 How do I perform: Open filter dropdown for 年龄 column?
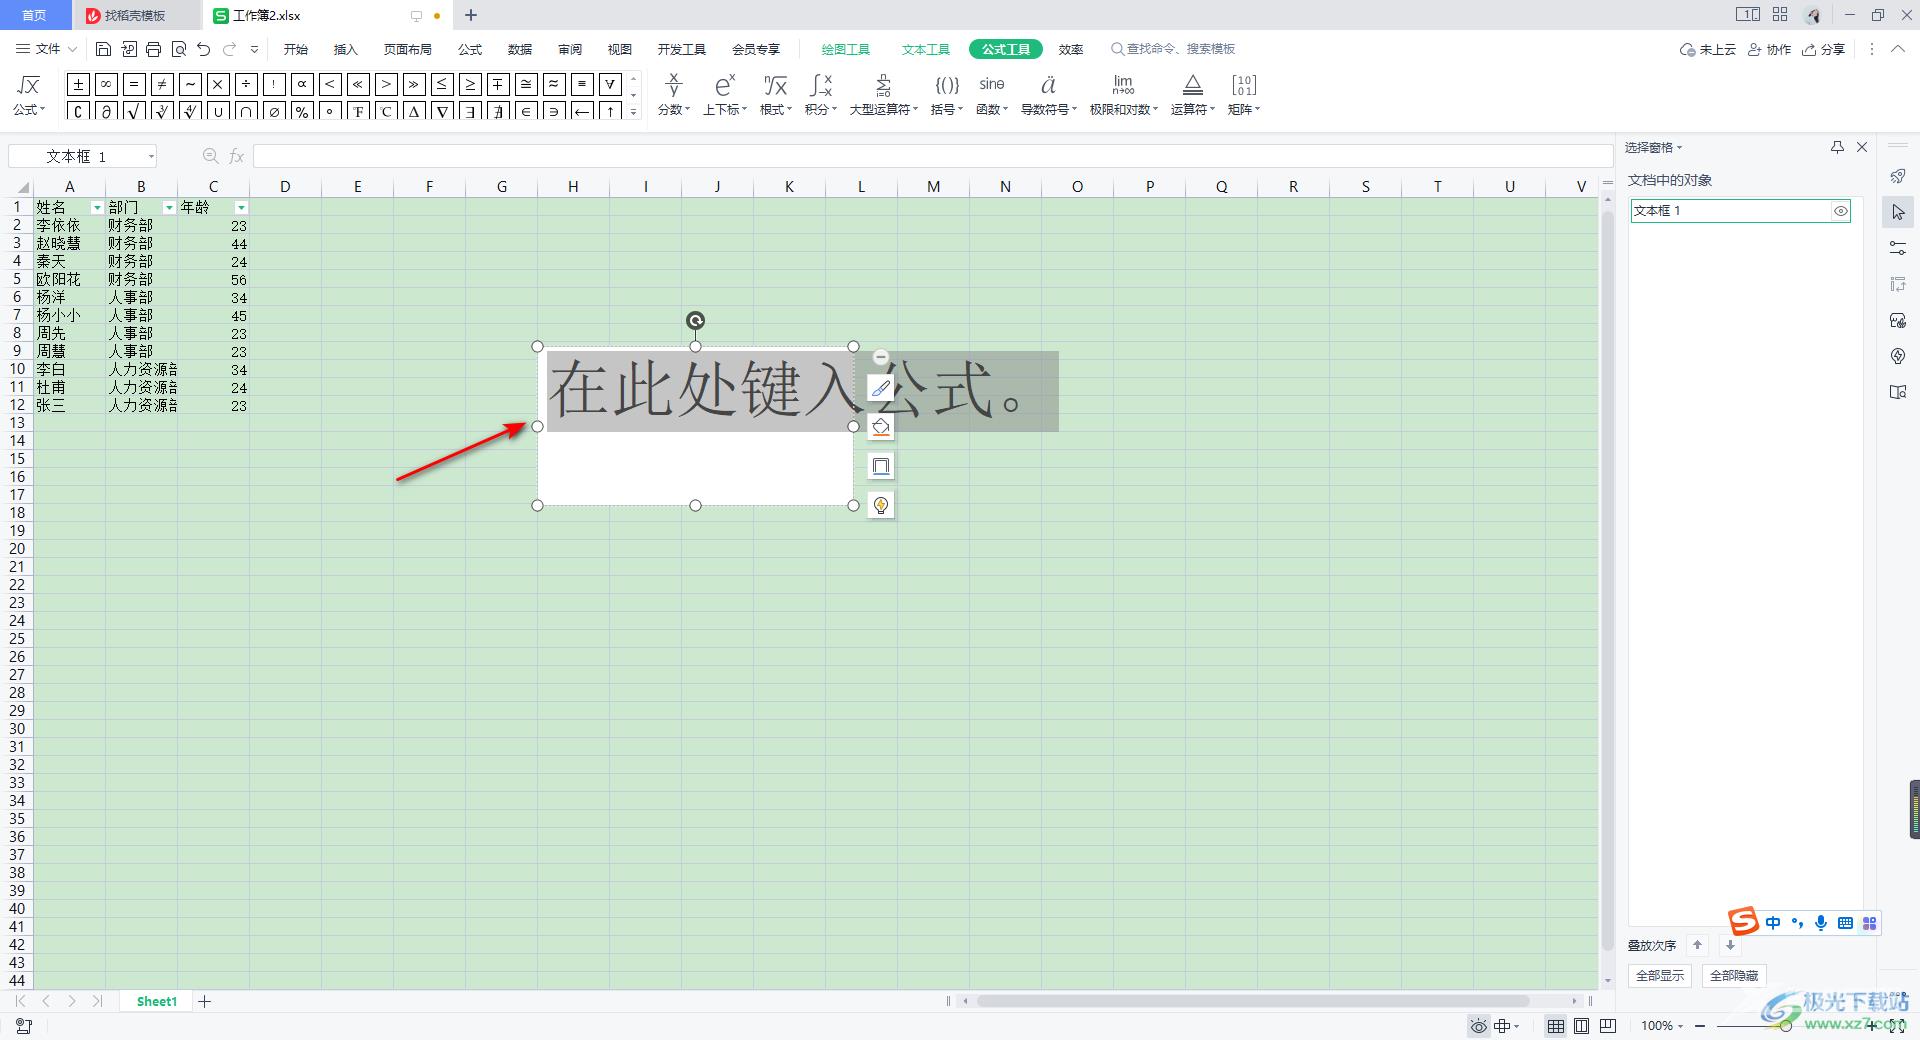pos(241,208)
